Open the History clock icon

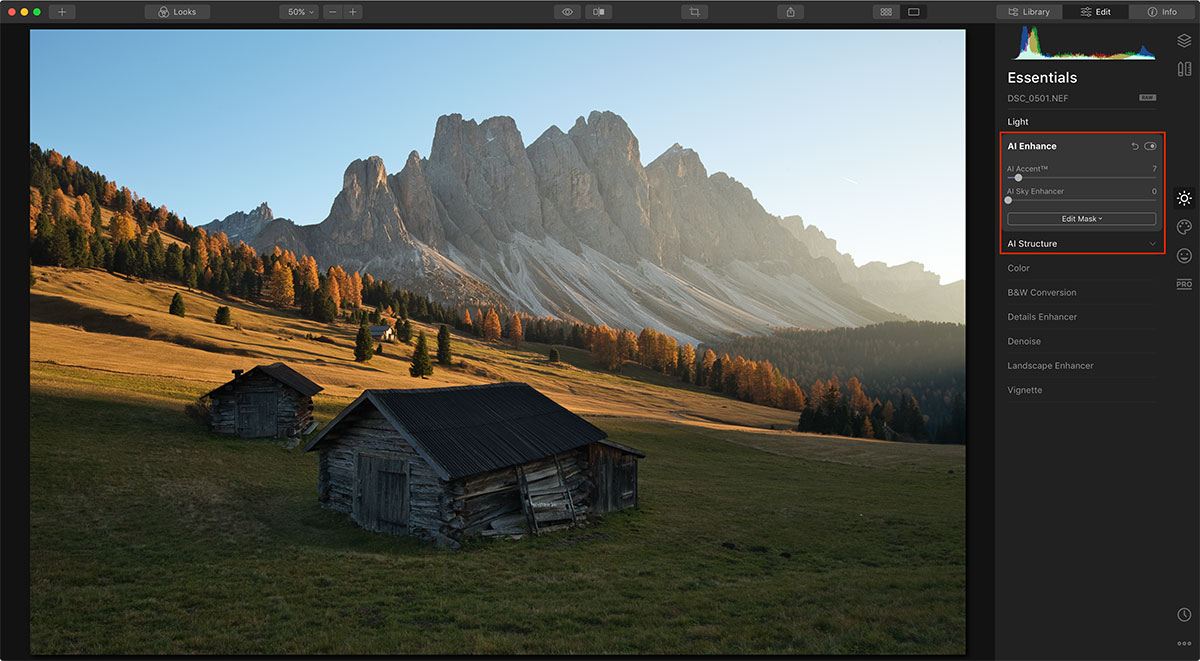coord(1184,614)
